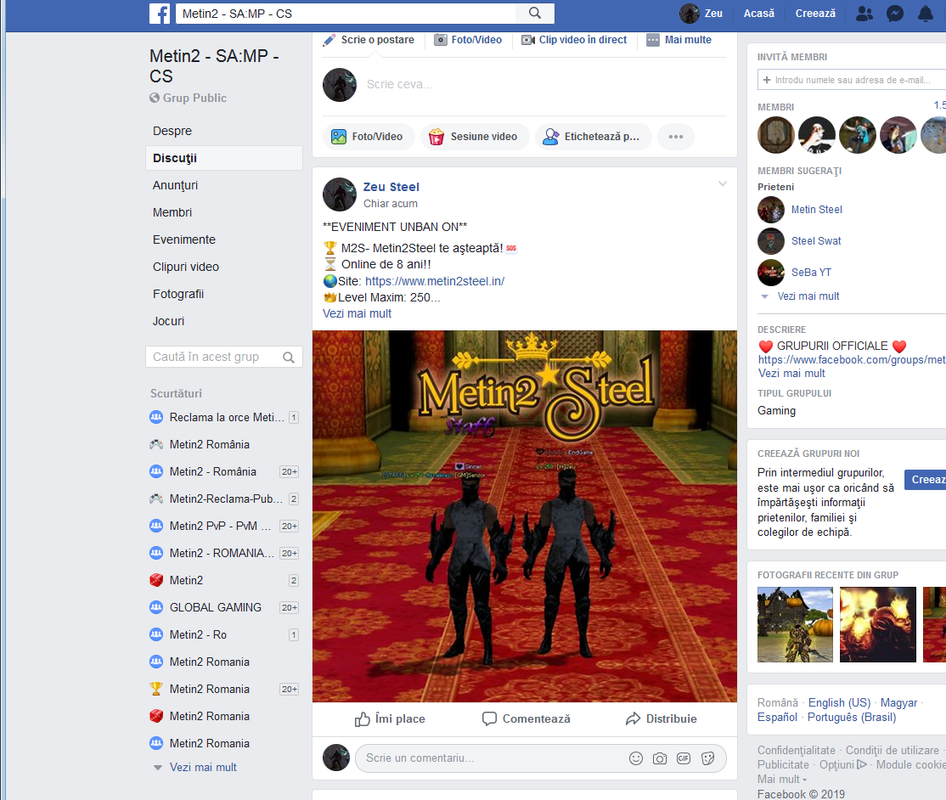
Task: Open Metin2 PvP - PvM shortcut
Action: (224, 526)
